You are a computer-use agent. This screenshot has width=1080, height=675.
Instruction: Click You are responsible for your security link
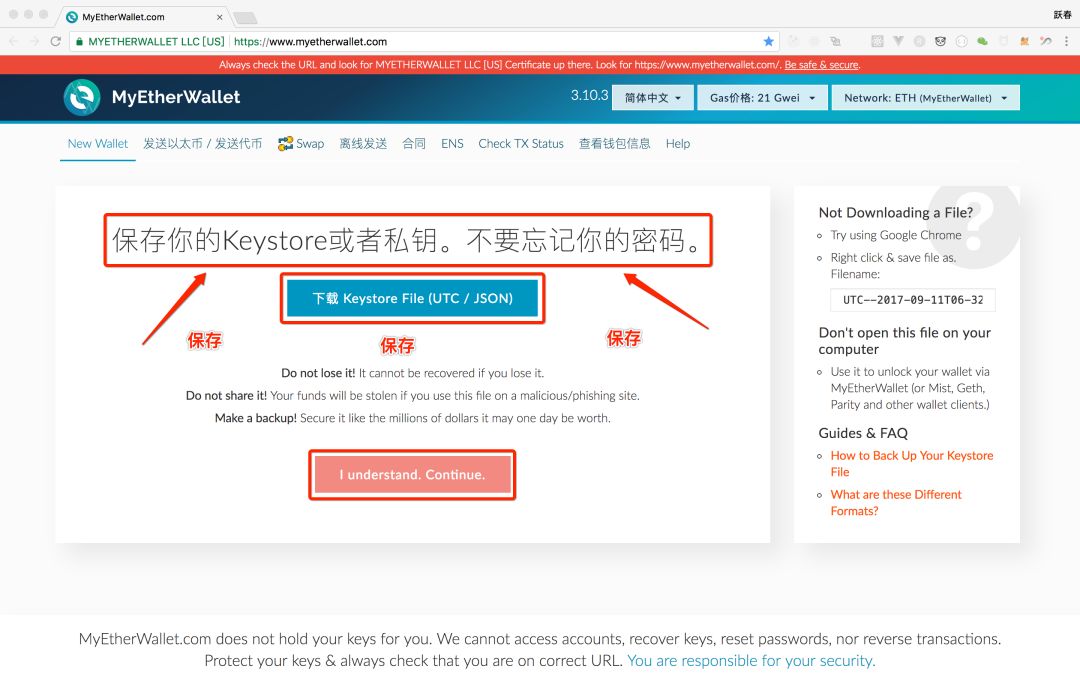click(751, 661)
